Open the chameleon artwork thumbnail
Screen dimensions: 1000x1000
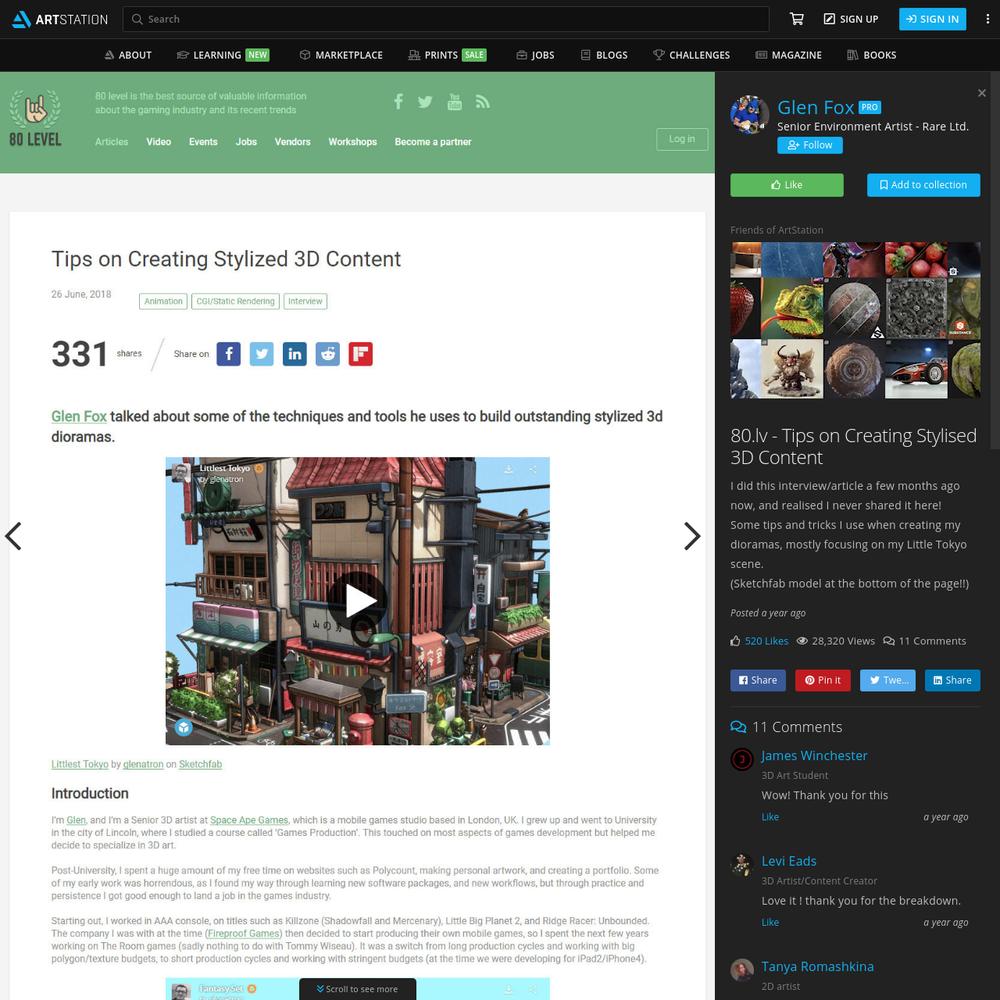[x=791, y=308]
